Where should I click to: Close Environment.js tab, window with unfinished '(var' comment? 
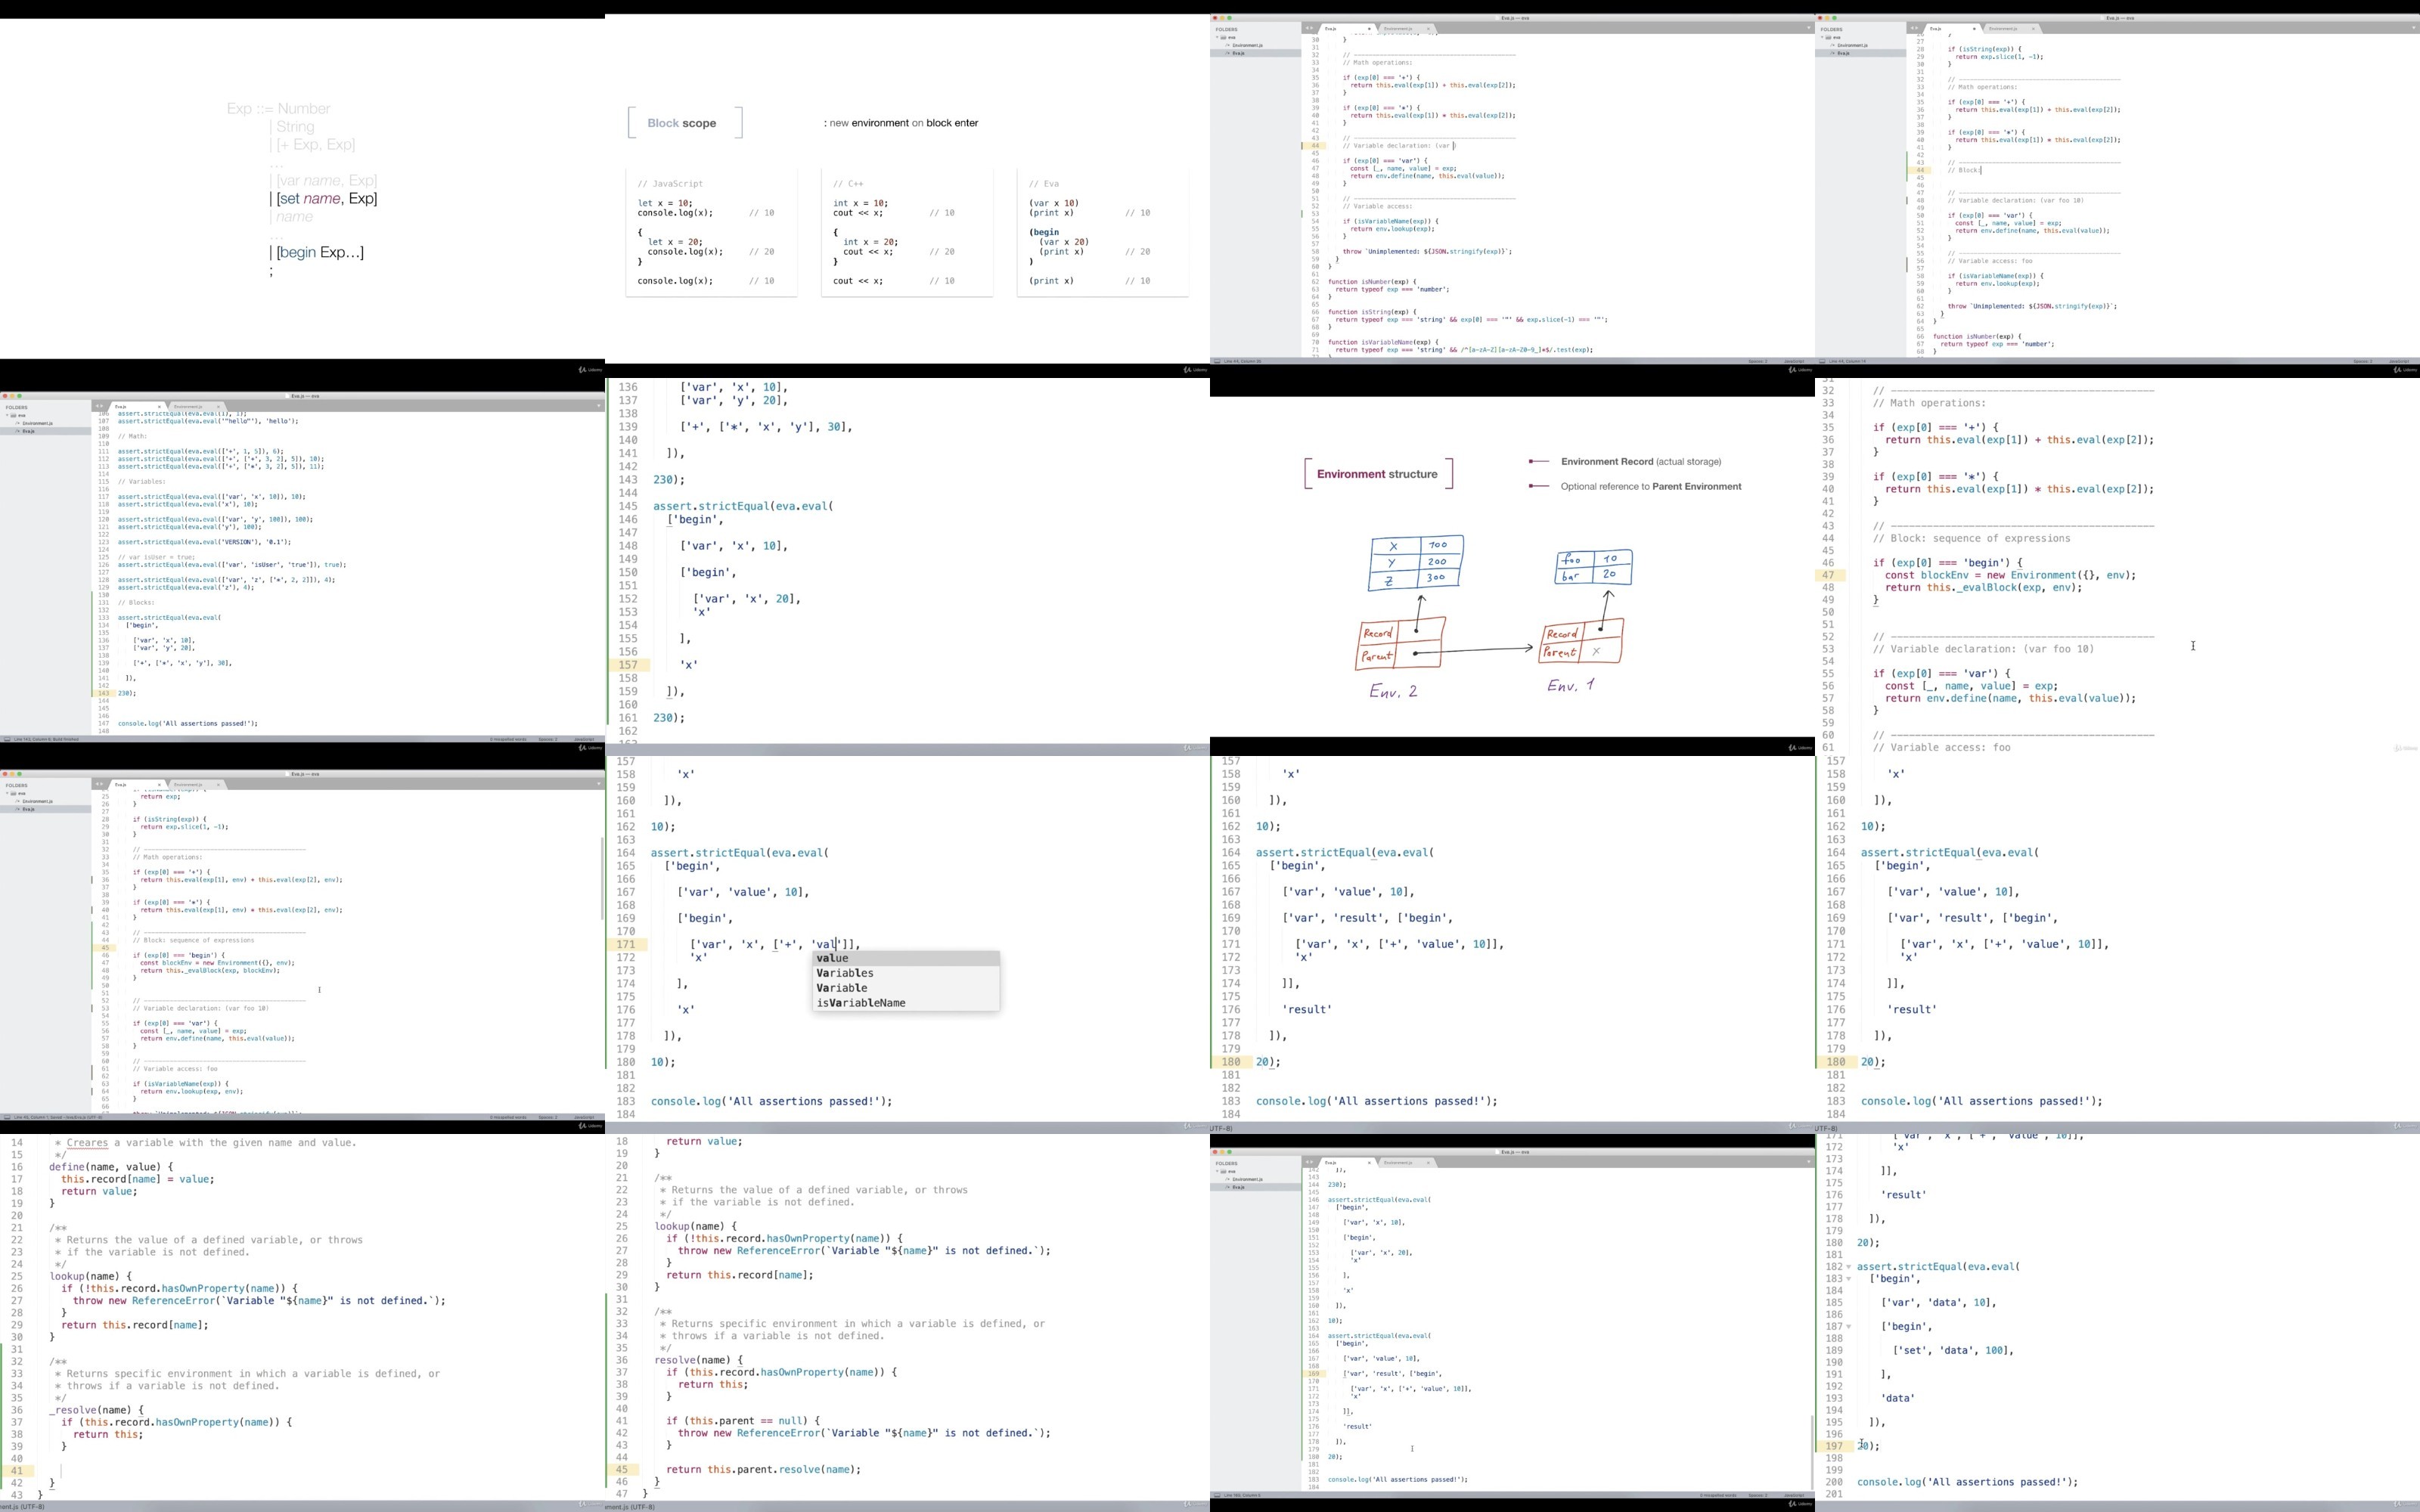(1428, 28)
